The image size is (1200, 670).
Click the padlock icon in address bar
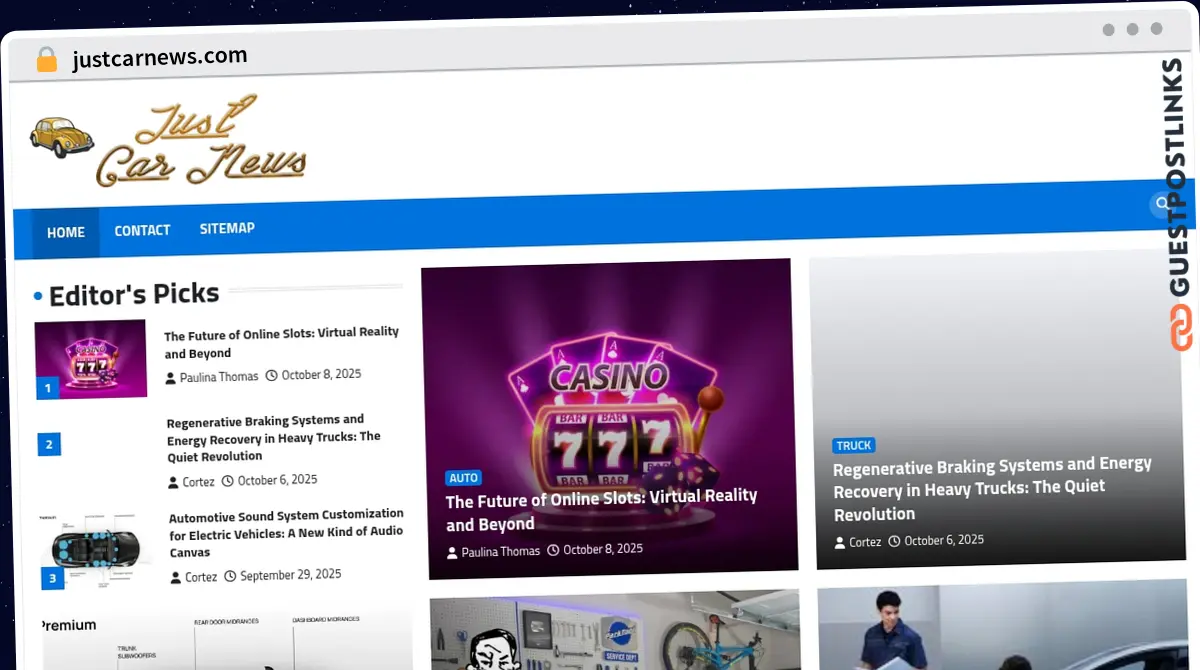pos(46,60)
